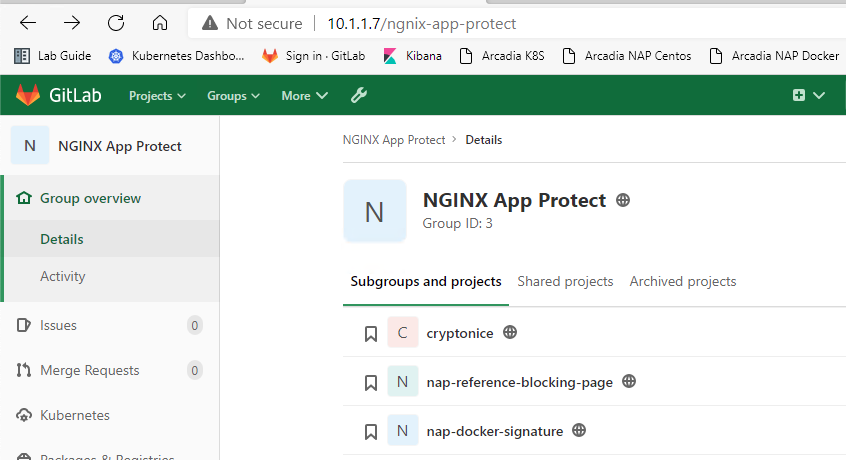Open the Sign in GitLab bookmark
The width and height of the screenshot is (846, 460).
click(313, 56)
